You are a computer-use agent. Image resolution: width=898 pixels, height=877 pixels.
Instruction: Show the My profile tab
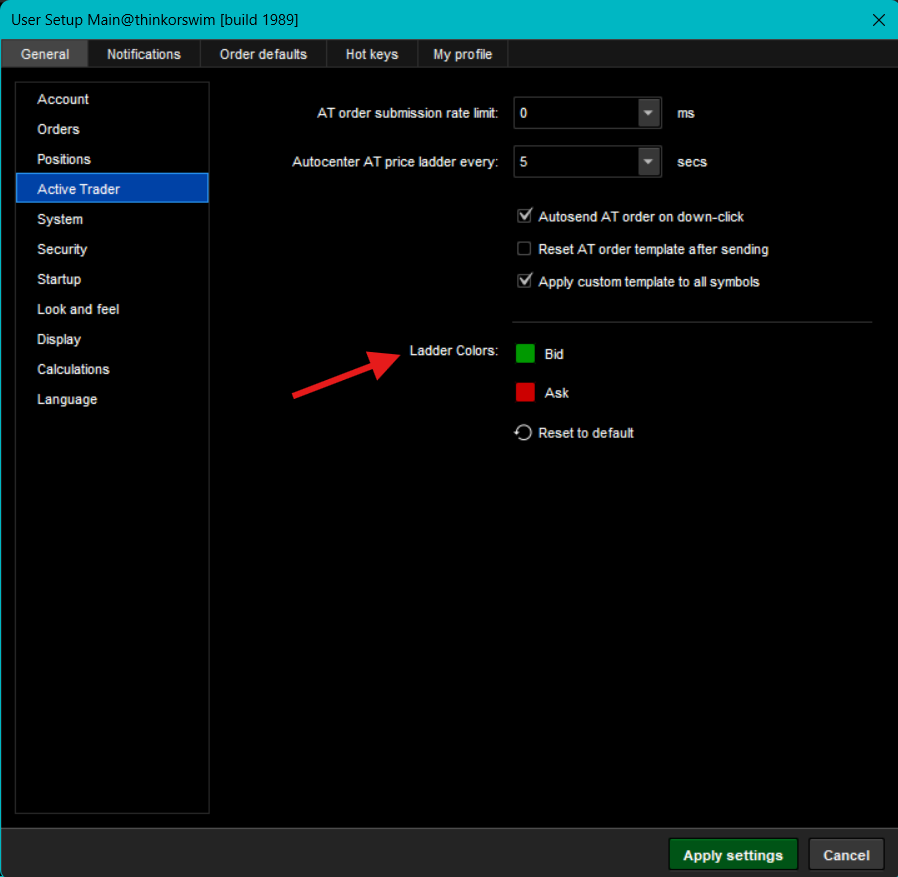click(463, 54)
